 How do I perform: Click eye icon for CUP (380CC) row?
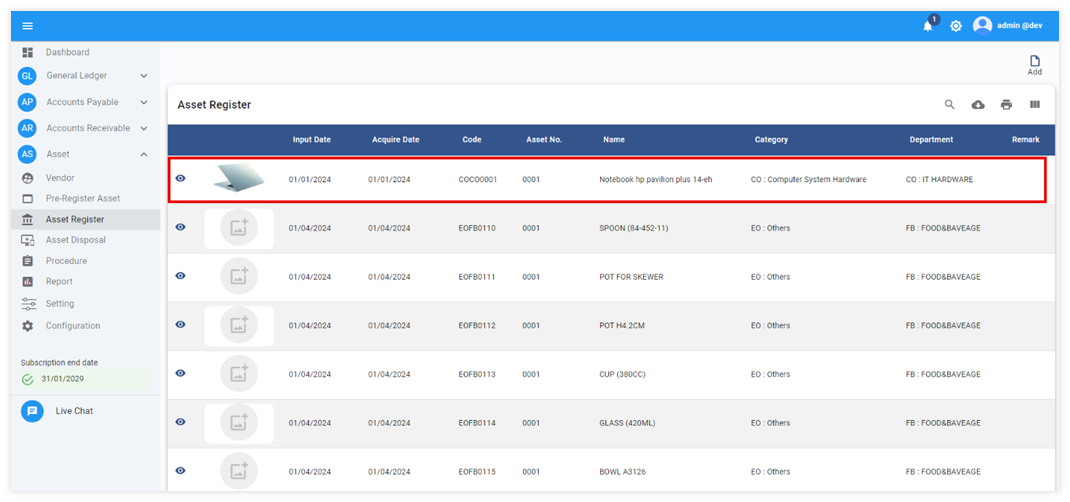click(181, 373)
